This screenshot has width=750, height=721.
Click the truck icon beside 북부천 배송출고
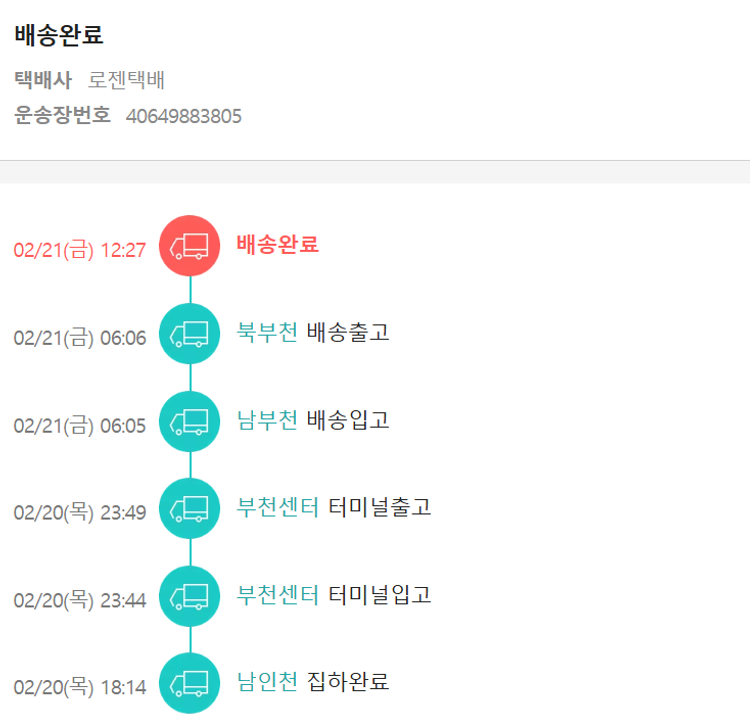tap(189, 333)
